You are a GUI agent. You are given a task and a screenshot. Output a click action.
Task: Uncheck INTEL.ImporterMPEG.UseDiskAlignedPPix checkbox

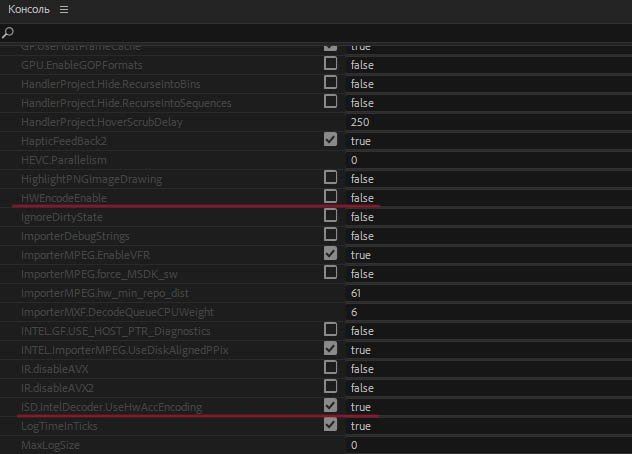pos(331,348)
